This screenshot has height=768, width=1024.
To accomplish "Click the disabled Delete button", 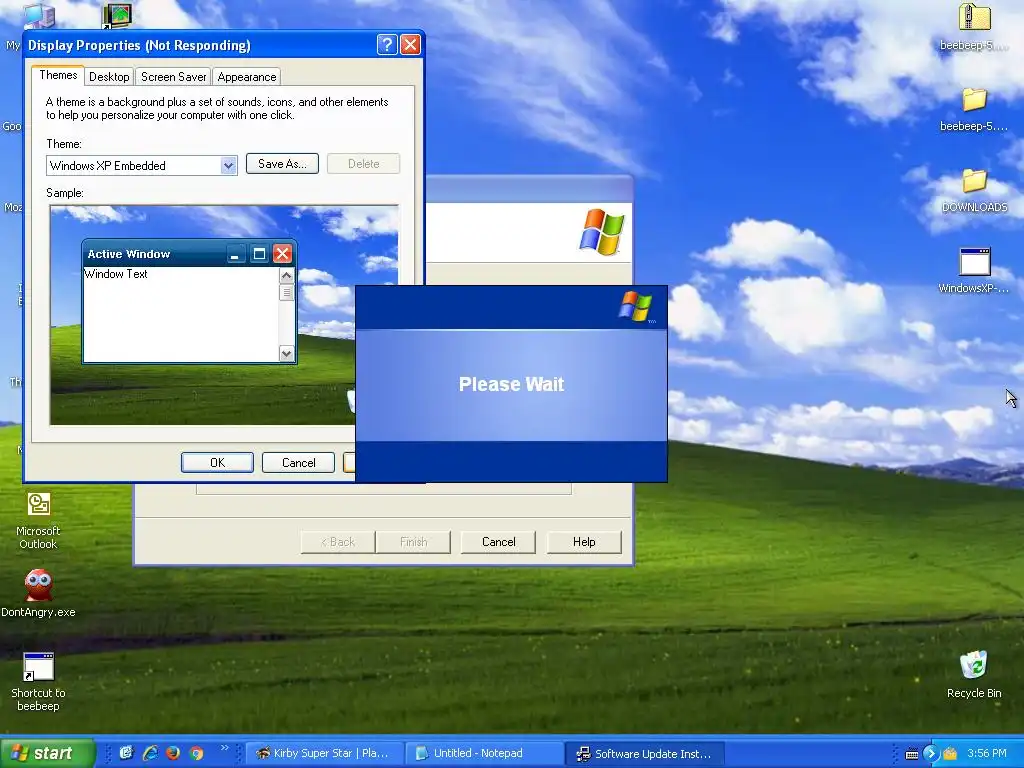I will 363,163.
